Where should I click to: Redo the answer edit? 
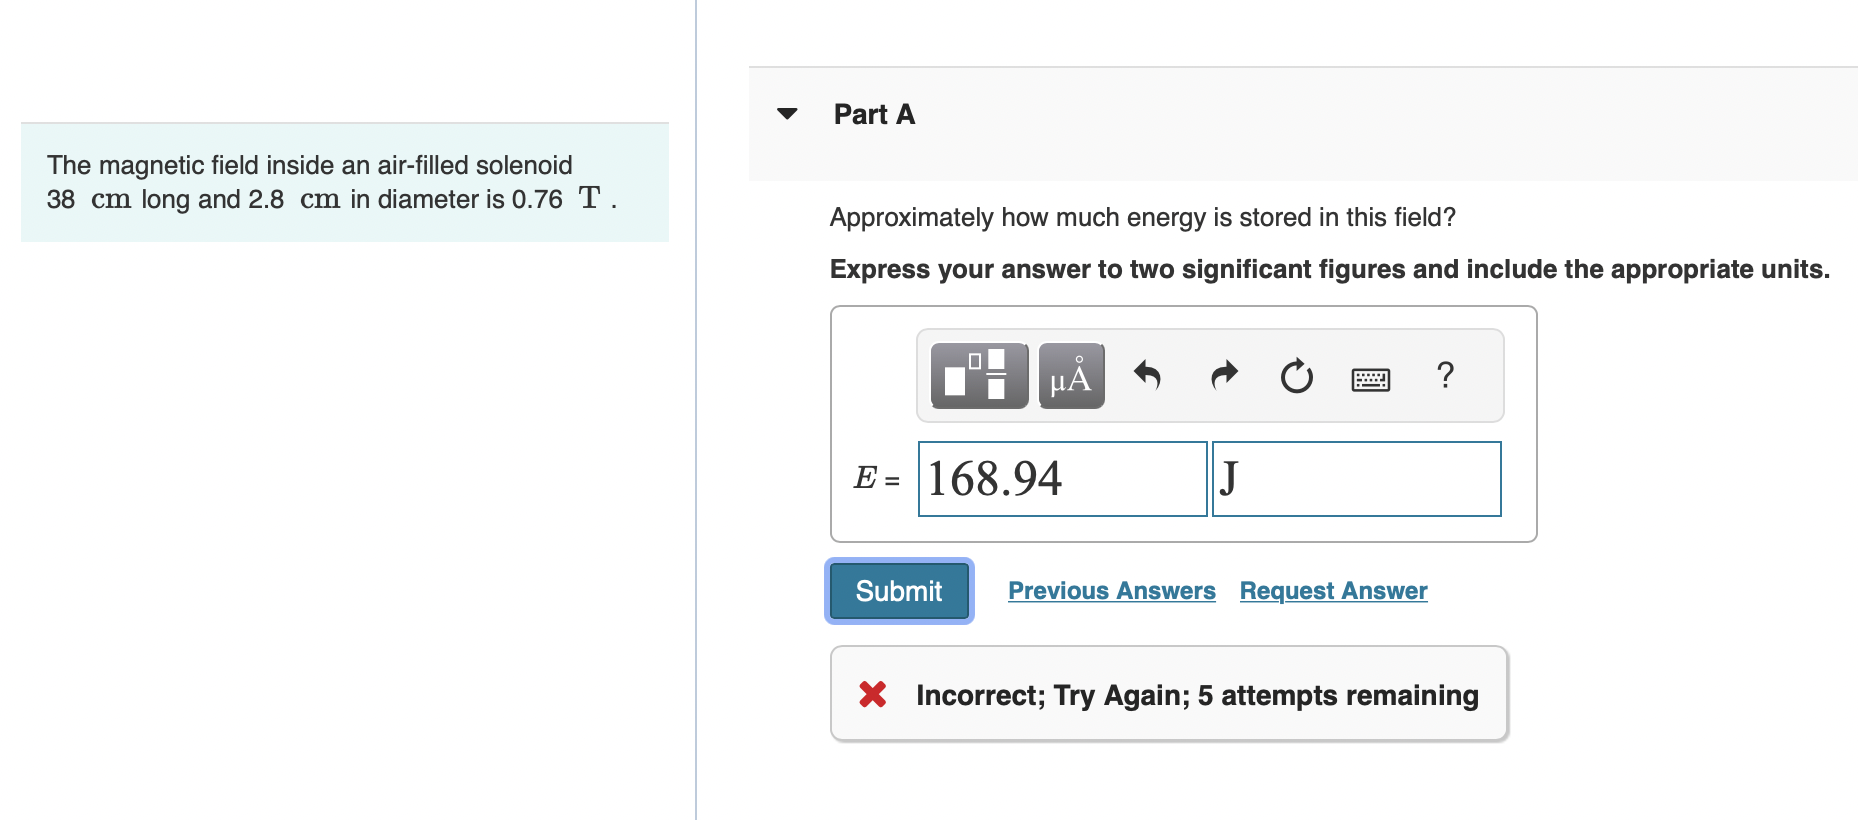point(1222,375)
